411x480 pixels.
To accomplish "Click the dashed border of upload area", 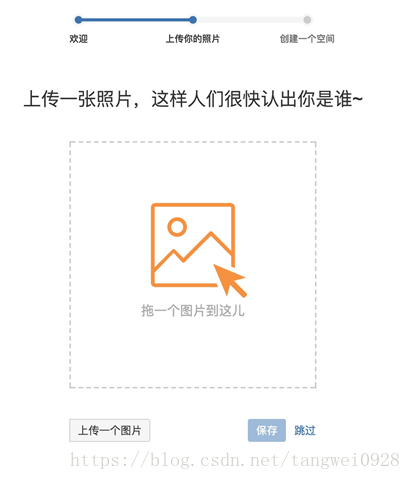I will tap(193, 142).
